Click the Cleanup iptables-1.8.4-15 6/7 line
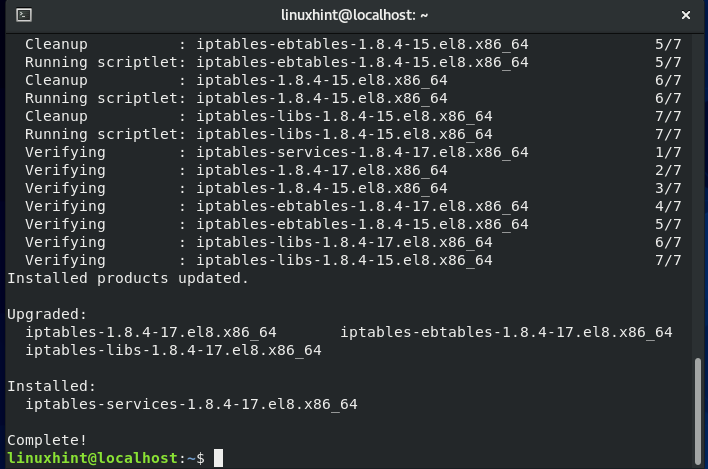Viewport: 708px width, 469px height. 353,80
